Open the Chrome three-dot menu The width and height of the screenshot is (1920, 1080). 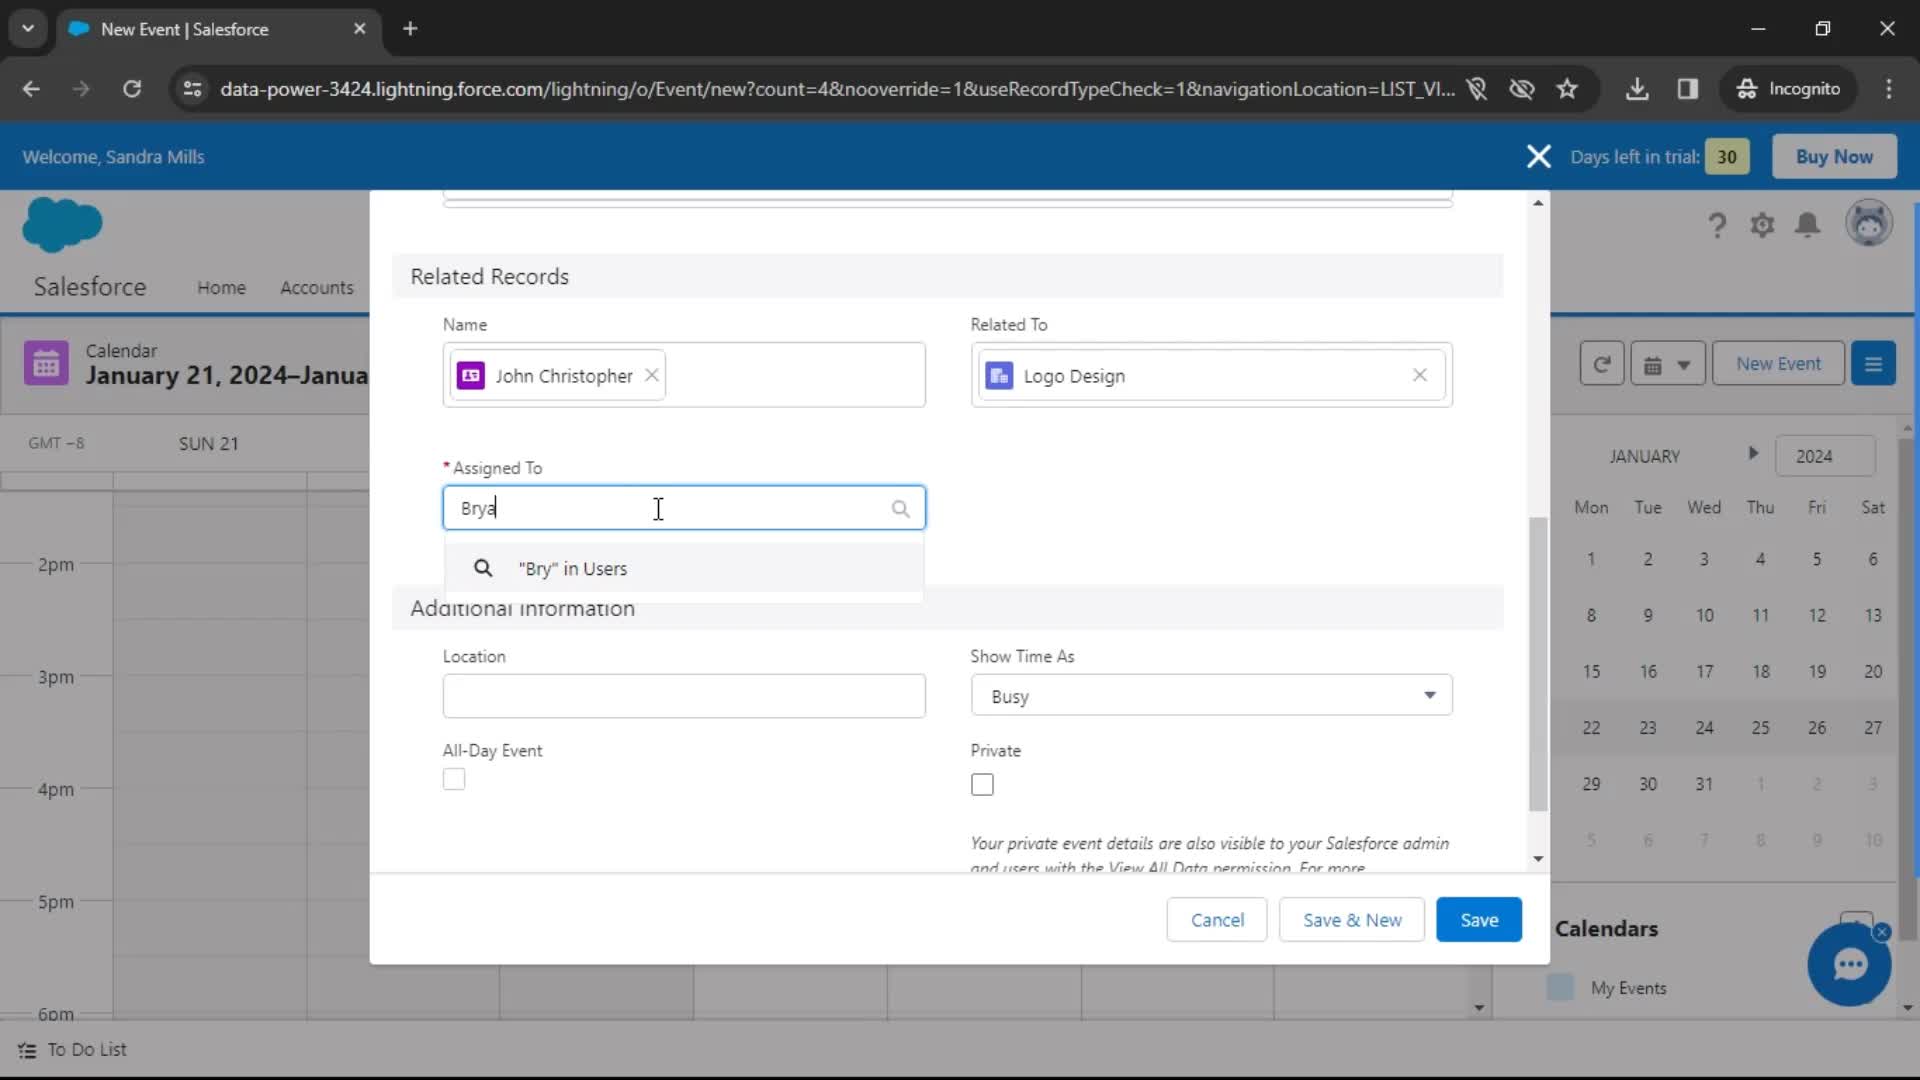1889,89
